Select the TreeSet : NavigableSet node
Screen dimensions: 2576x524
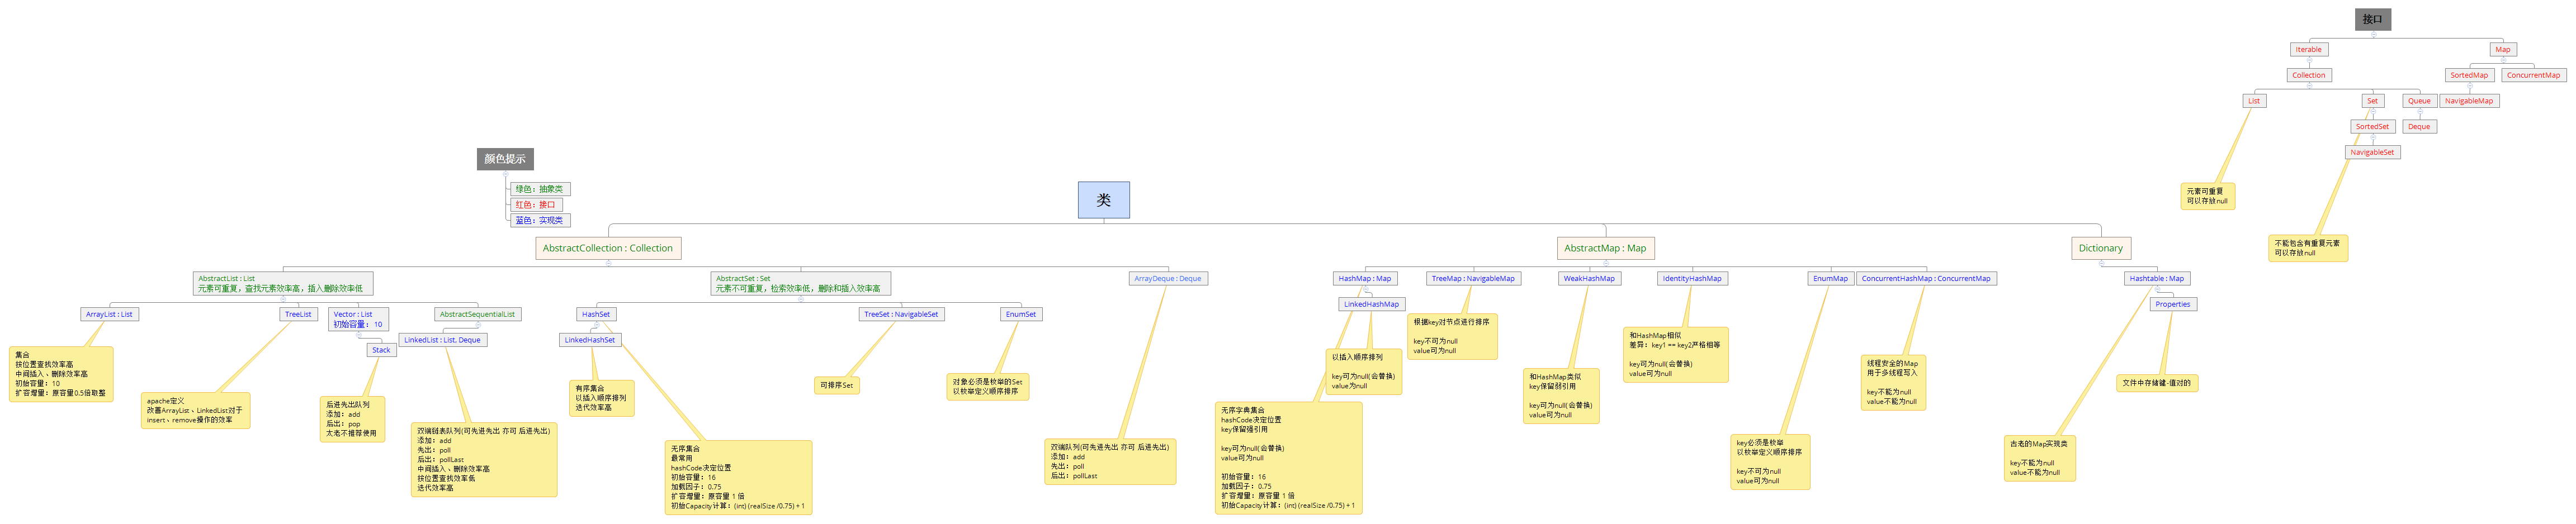click(x=901, y=314)
